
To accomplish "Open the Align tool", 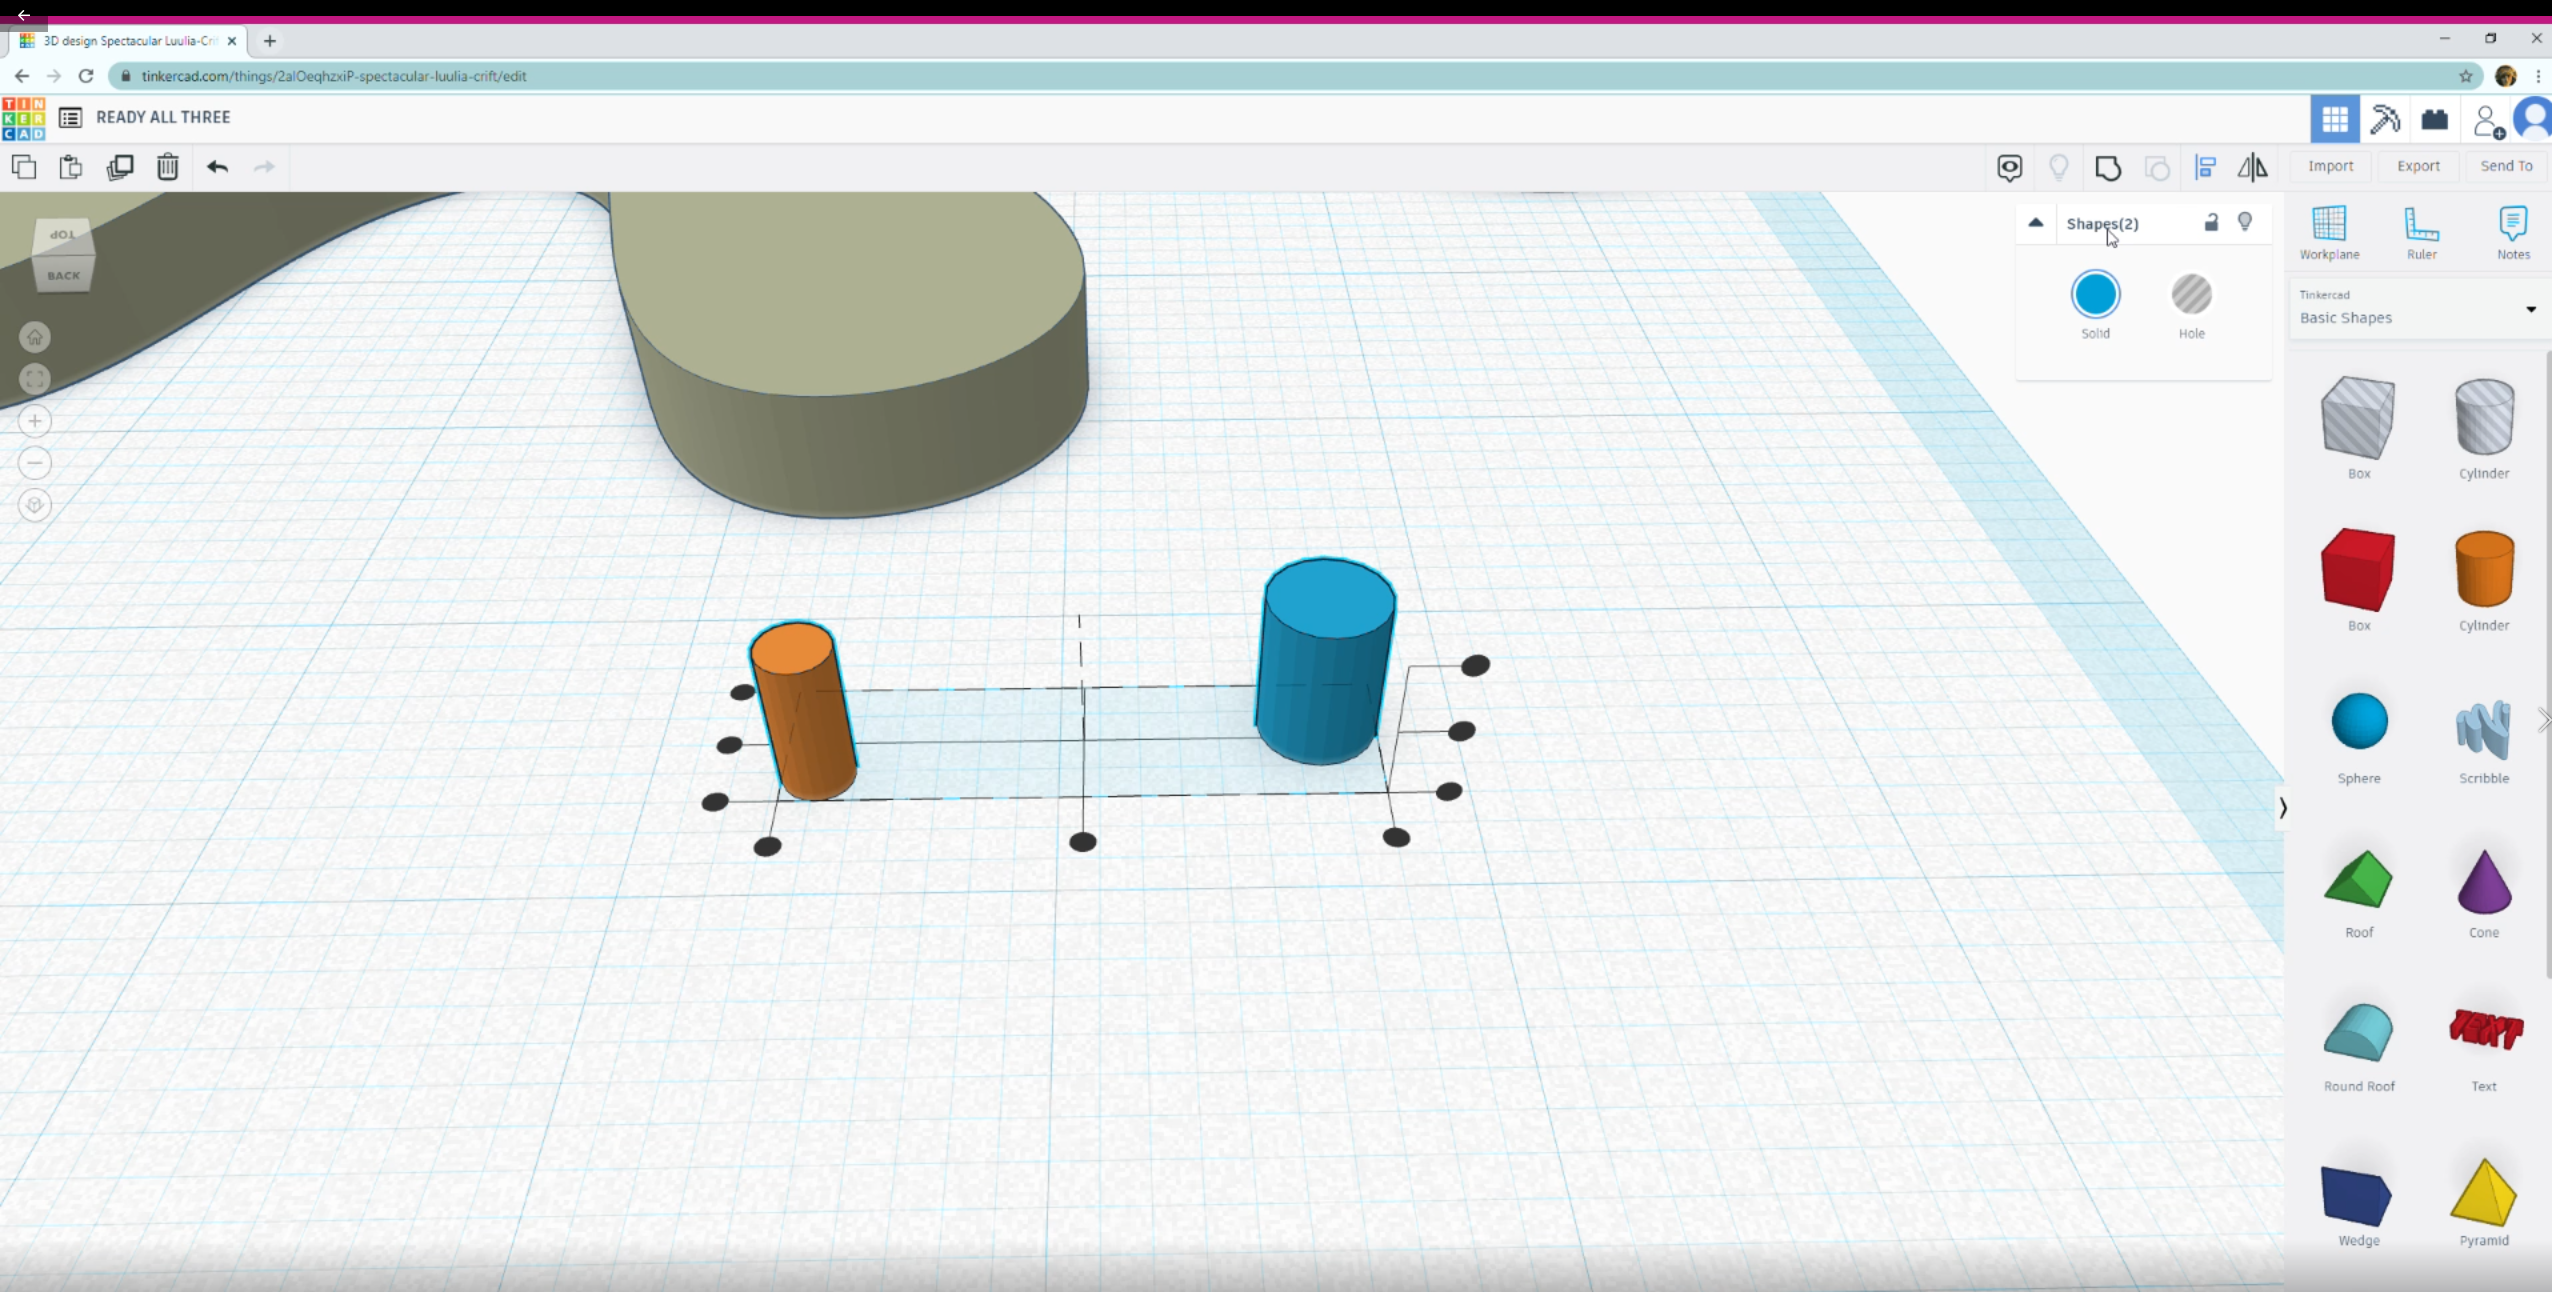I will point(2205,167).
